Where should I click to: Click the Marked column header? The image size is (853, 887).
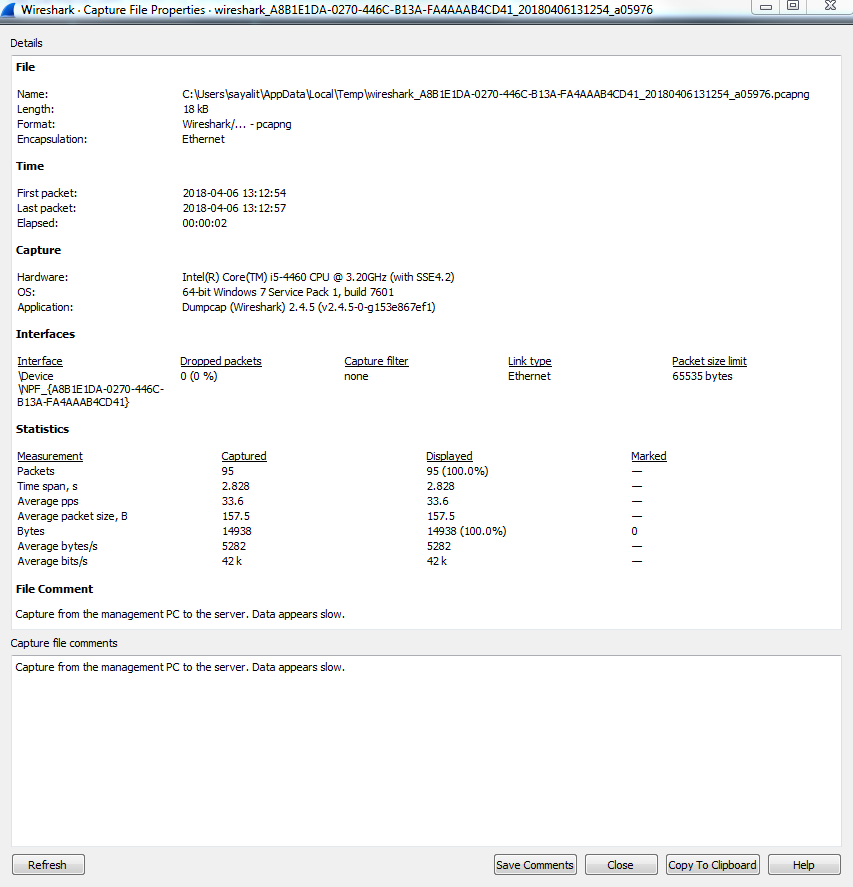coord(649,456)
